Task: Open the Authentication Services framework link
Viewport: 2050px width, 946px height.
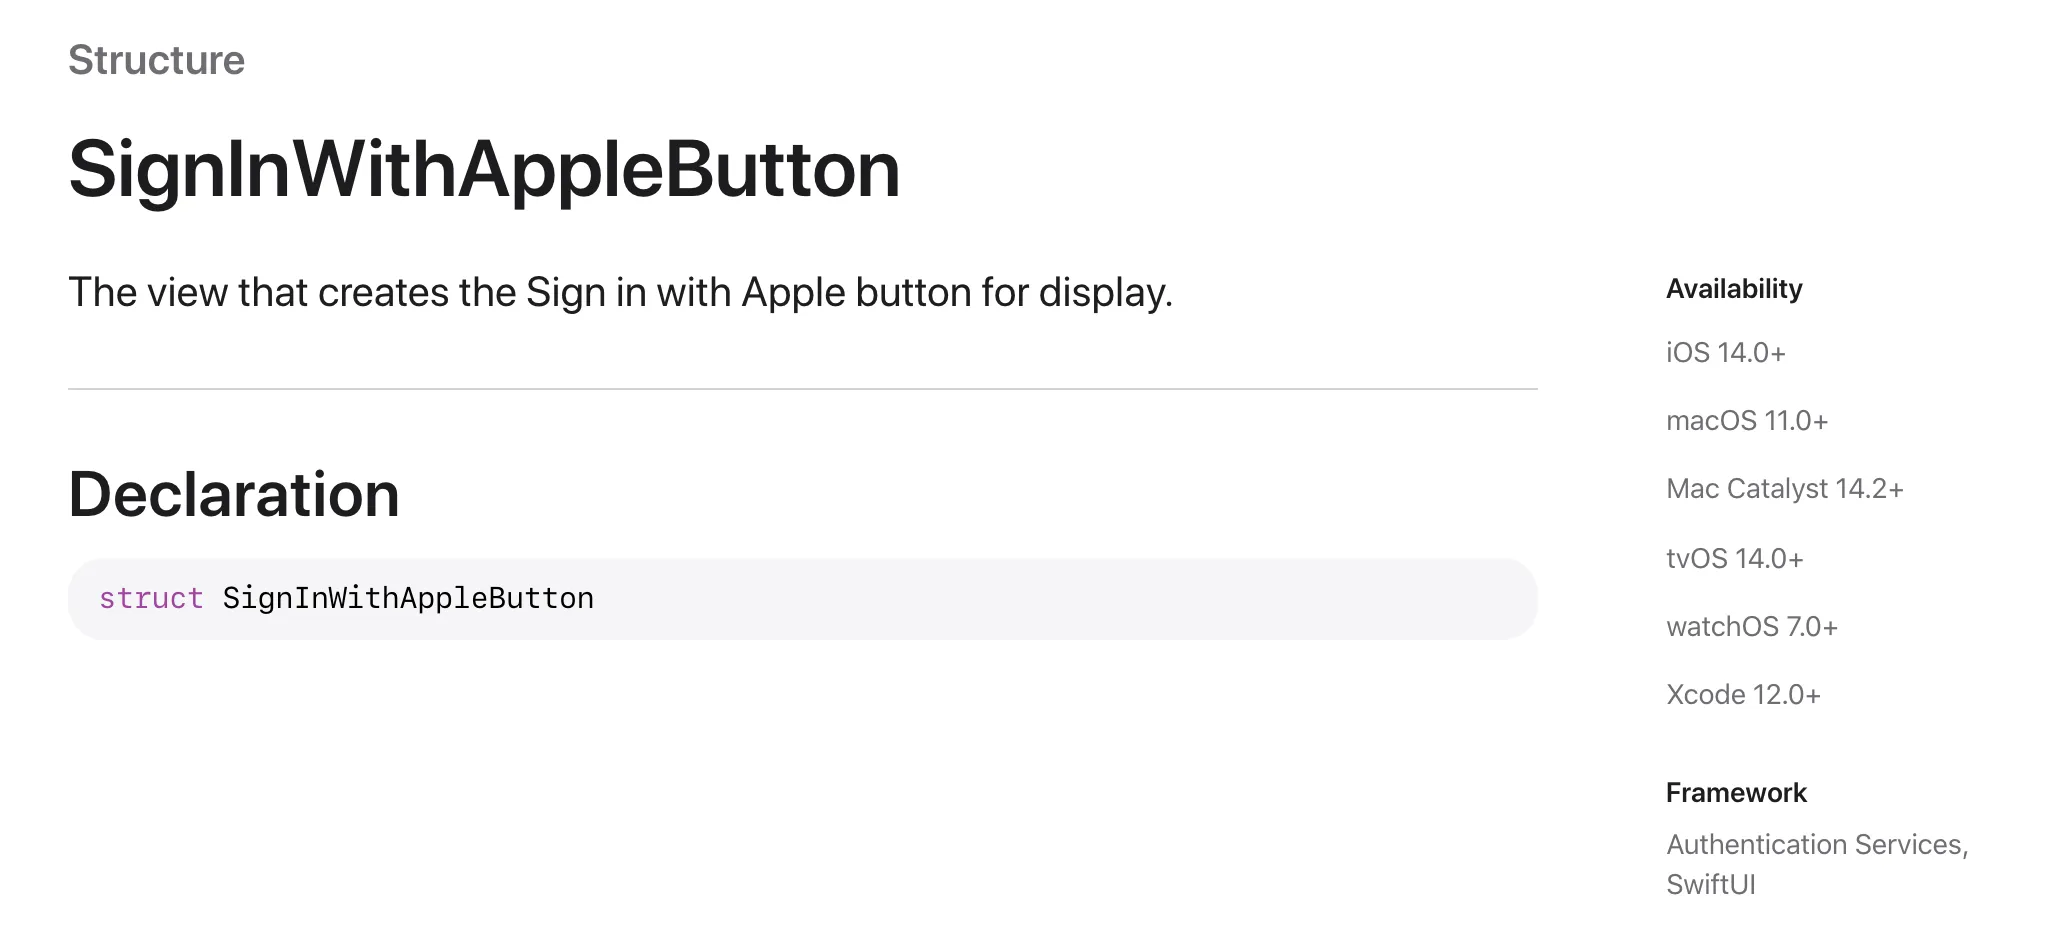Action: pyautogui.click(x=1815, y=845)
